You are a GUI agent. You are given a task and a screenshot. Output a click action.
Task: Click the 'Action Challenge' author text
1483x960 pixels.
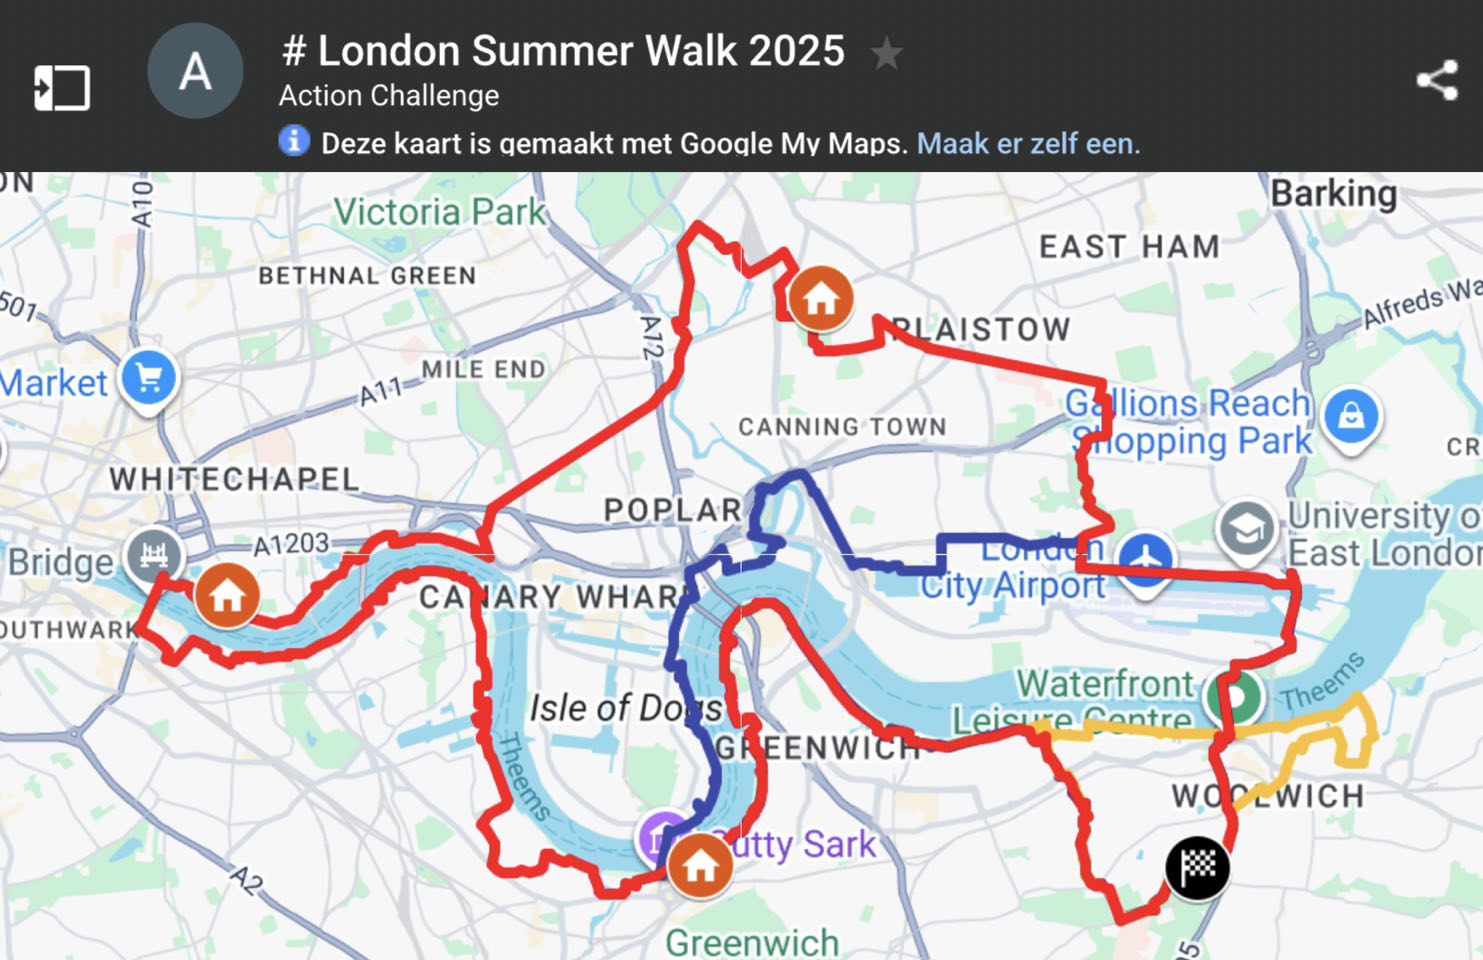[389, 95]
